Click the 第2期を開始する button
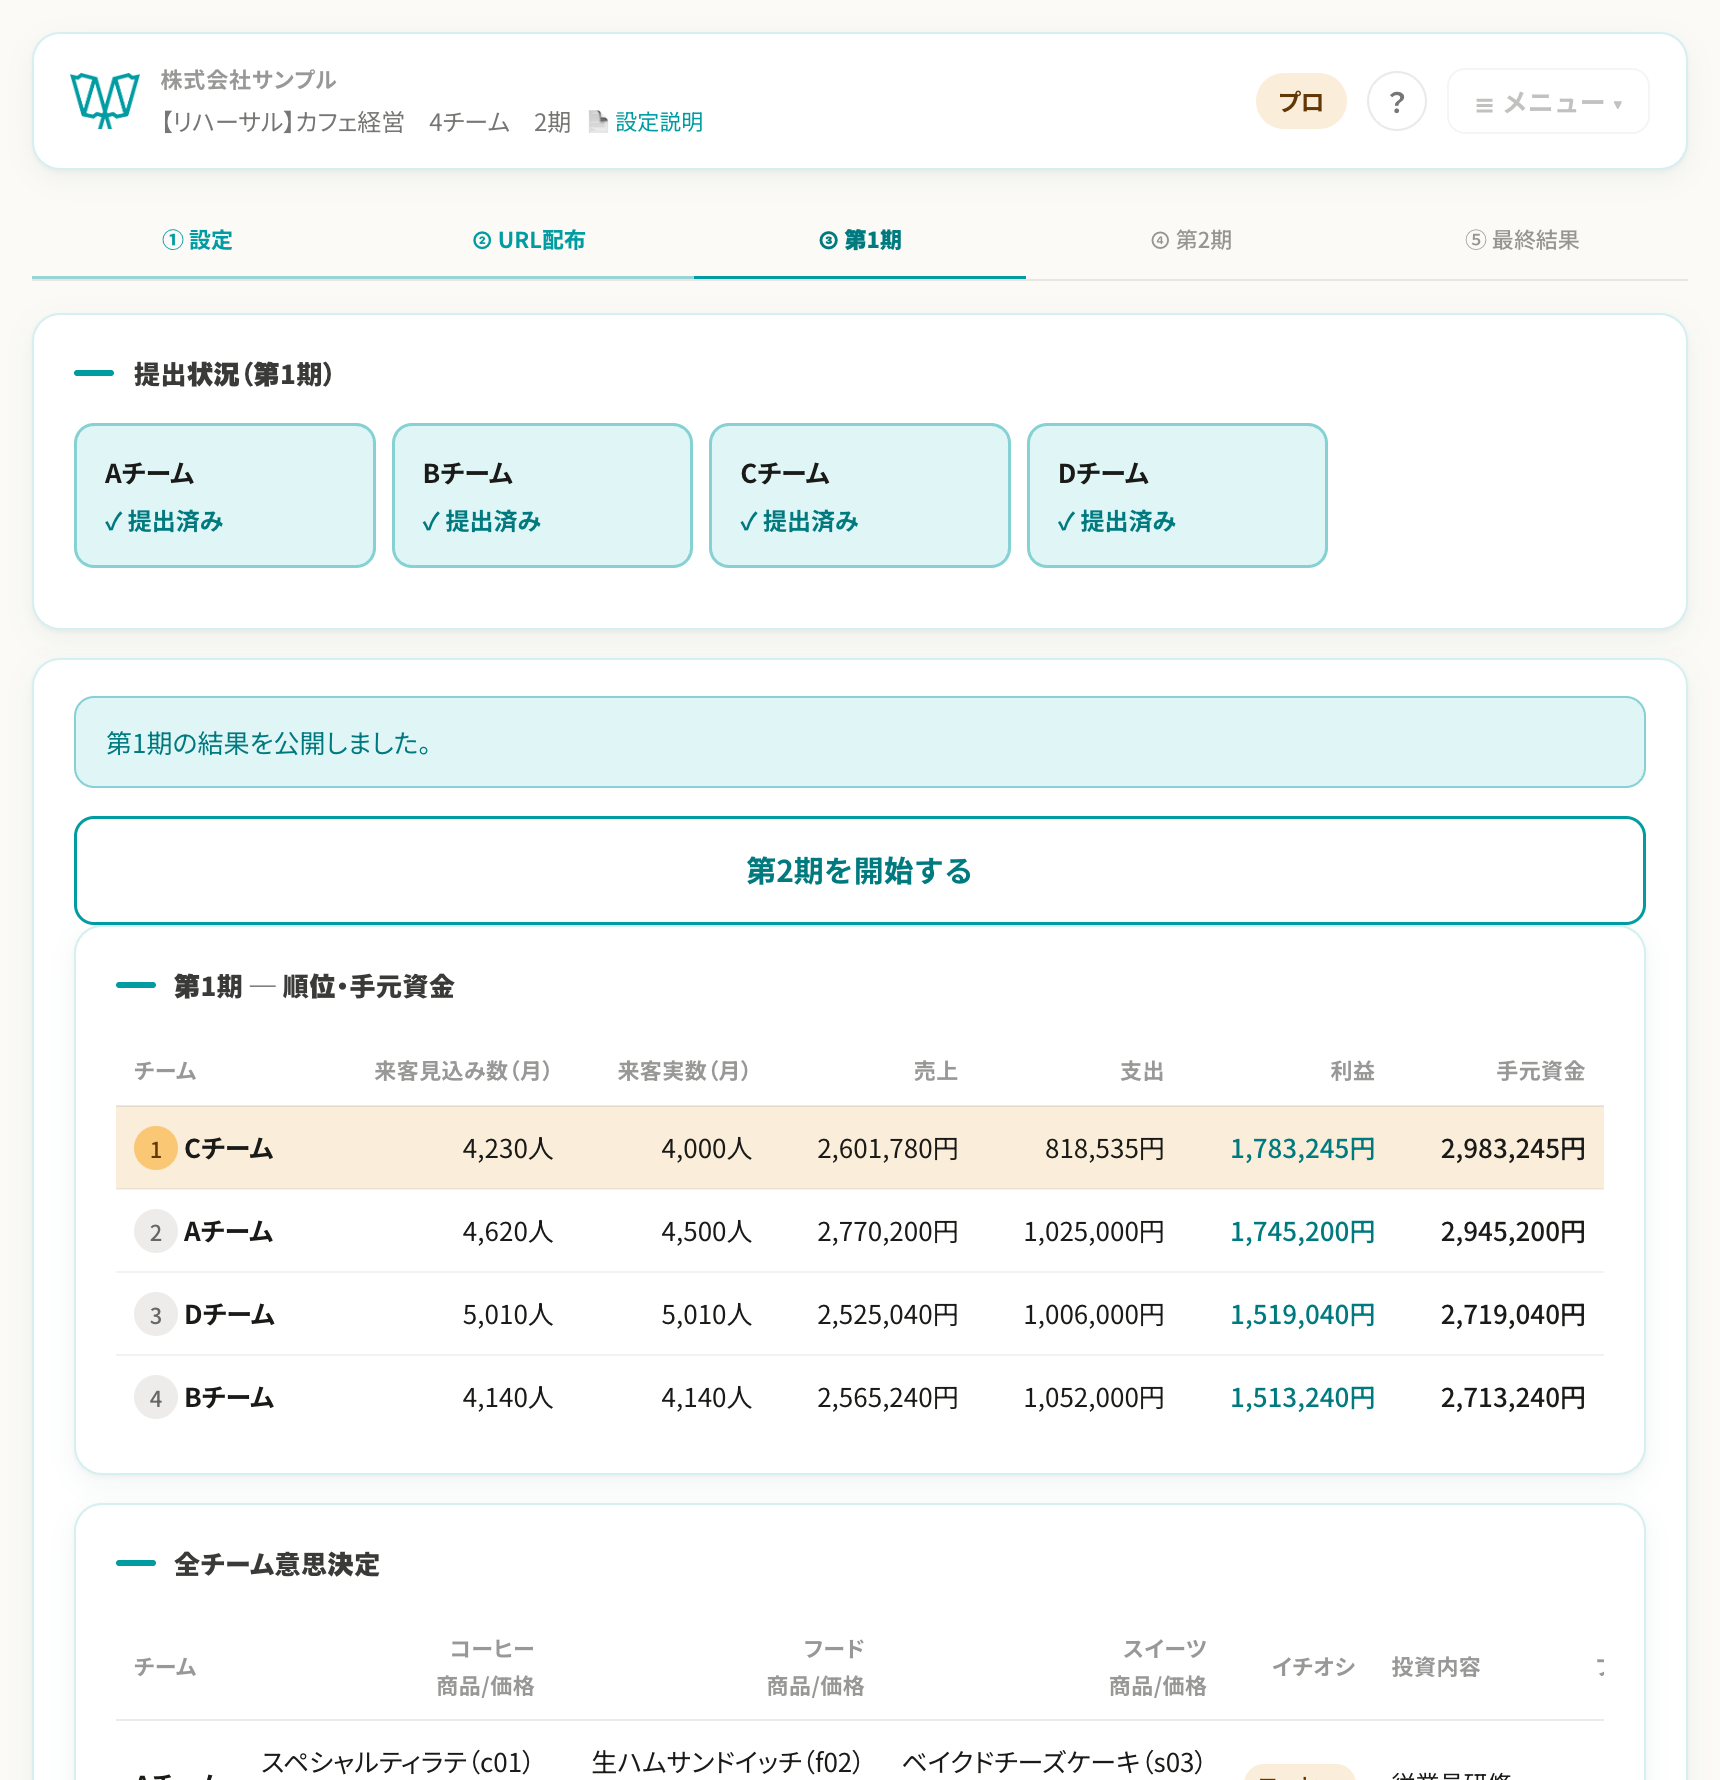The image size is (1720, 1780). [x=860, y=870]
